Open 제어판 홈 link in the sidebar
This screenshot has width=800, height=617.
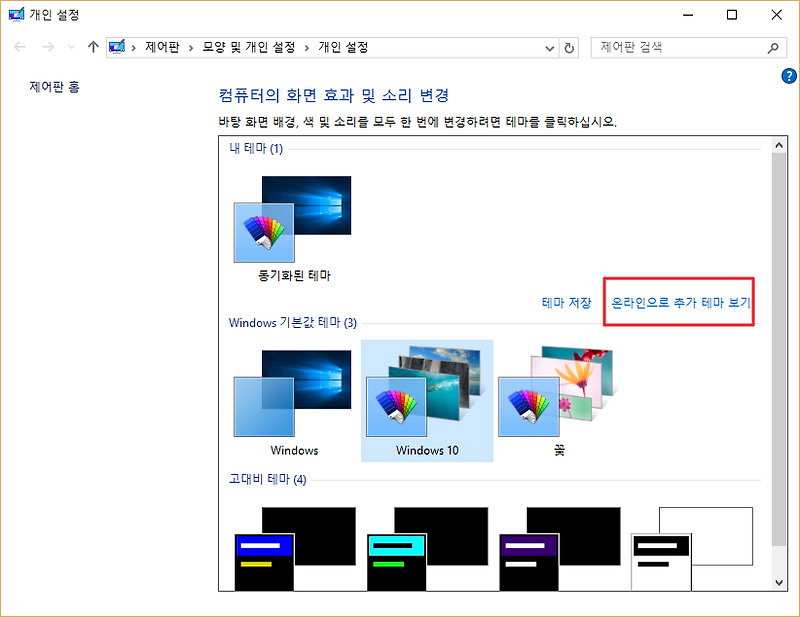coord(55,87)
